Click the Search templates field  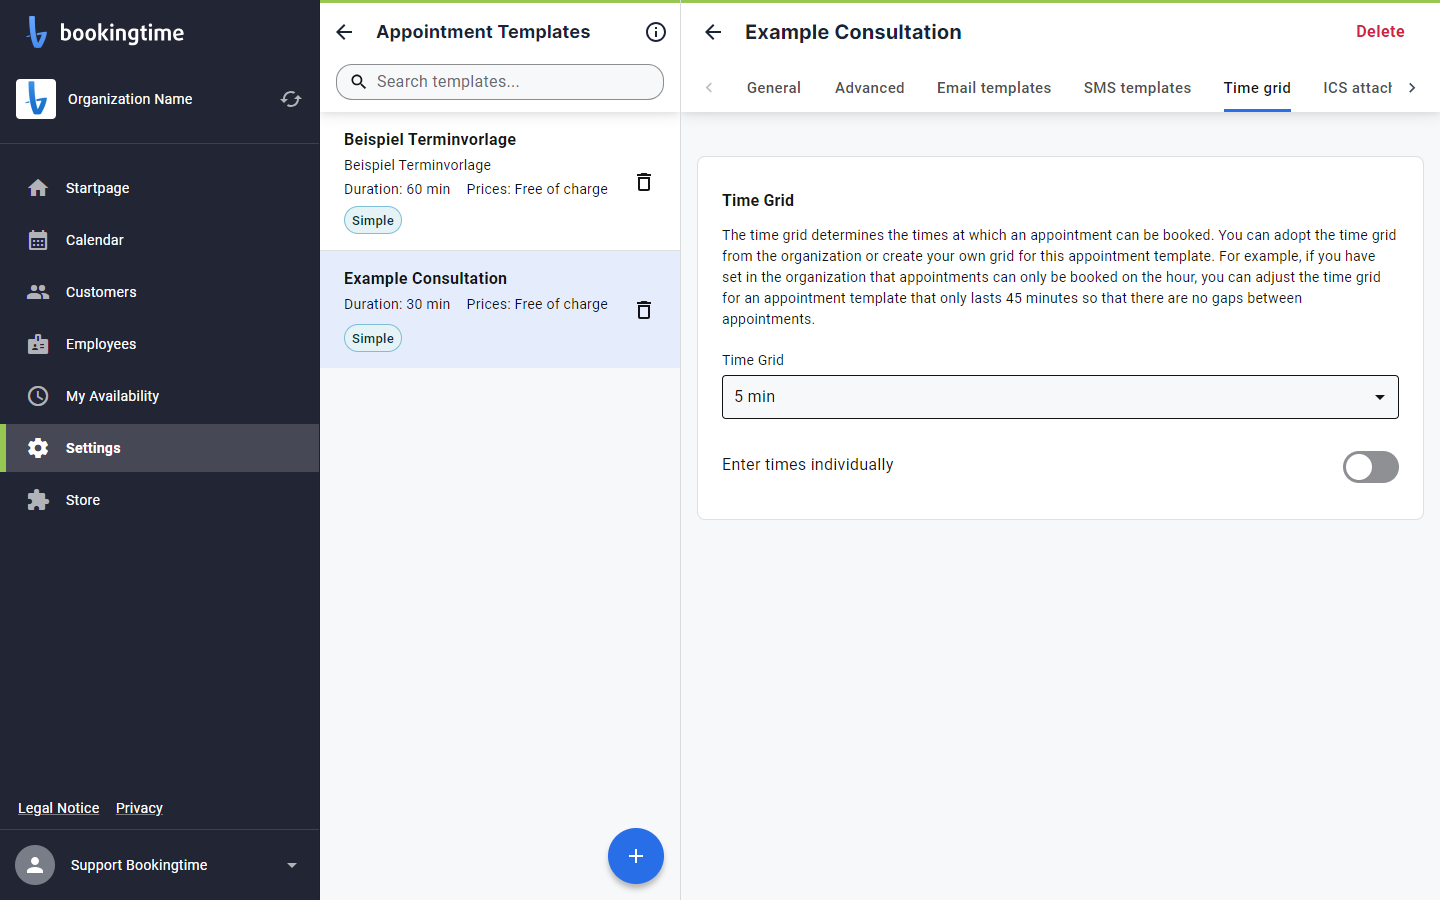[500, 82]
